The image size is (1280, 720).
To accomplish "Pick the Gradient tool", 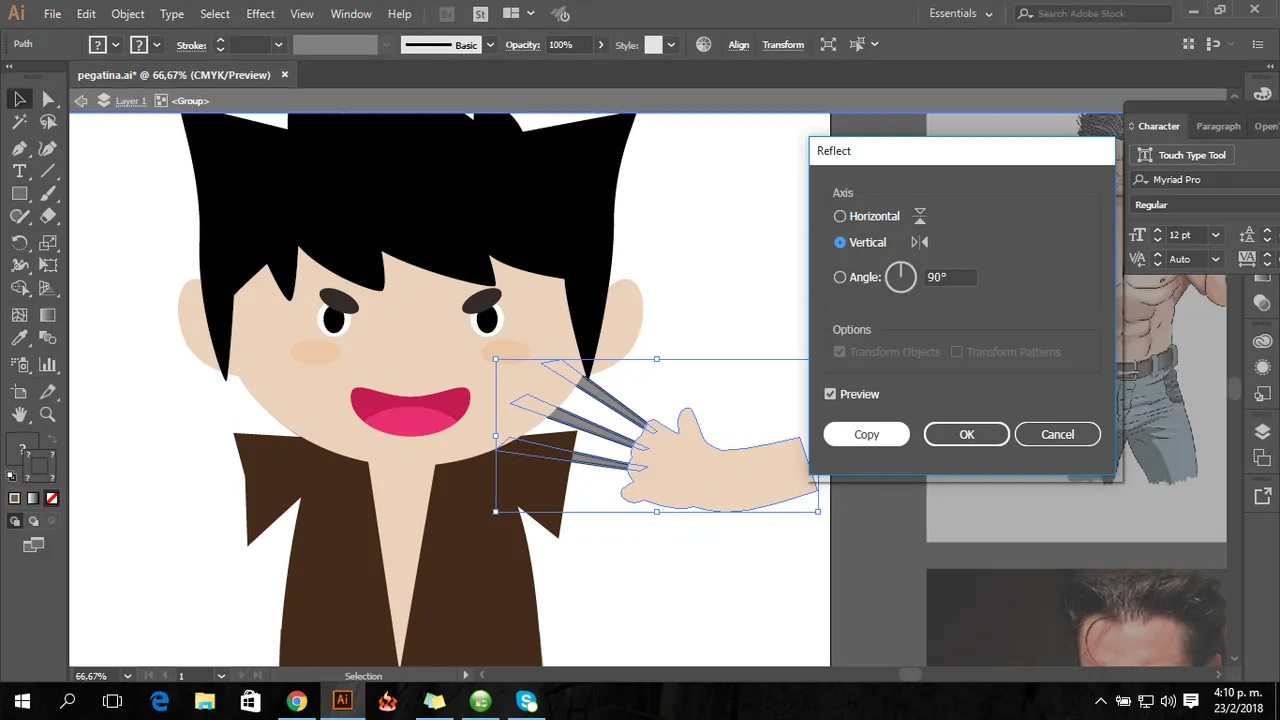I will (48, 315).
